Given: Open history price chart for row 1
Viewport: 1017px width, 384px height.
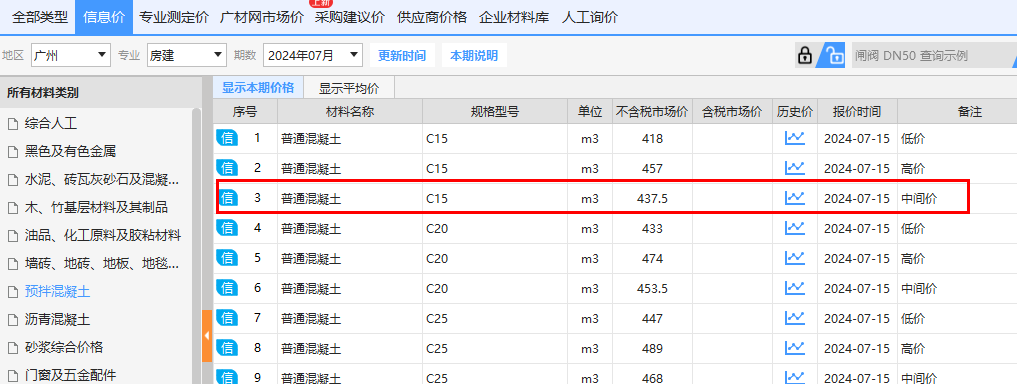Looking at the screenshot, I should (795, 138).
